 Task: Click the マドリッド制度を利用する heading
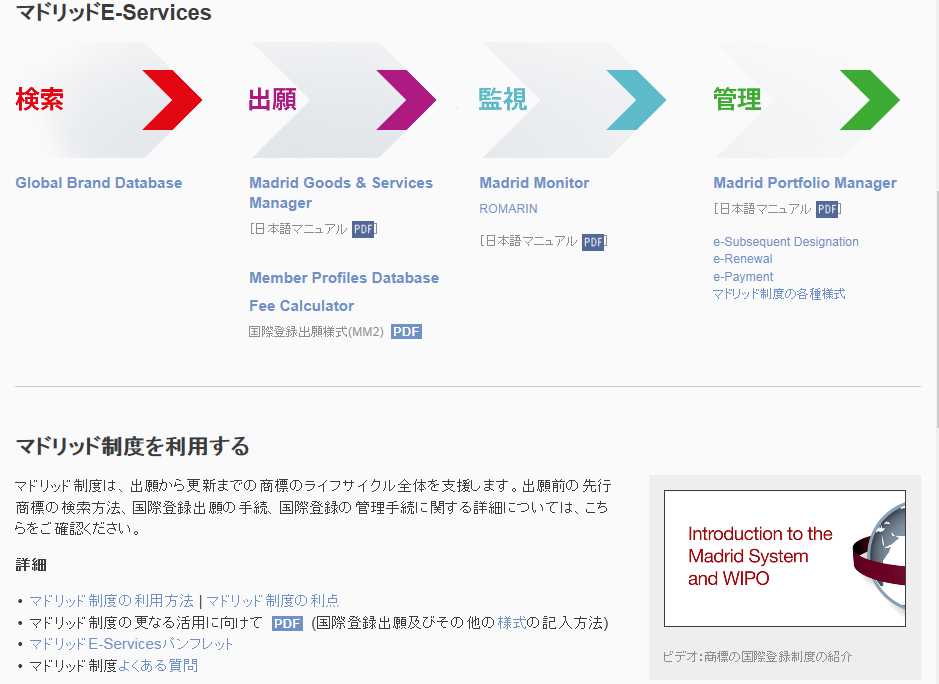132,446
